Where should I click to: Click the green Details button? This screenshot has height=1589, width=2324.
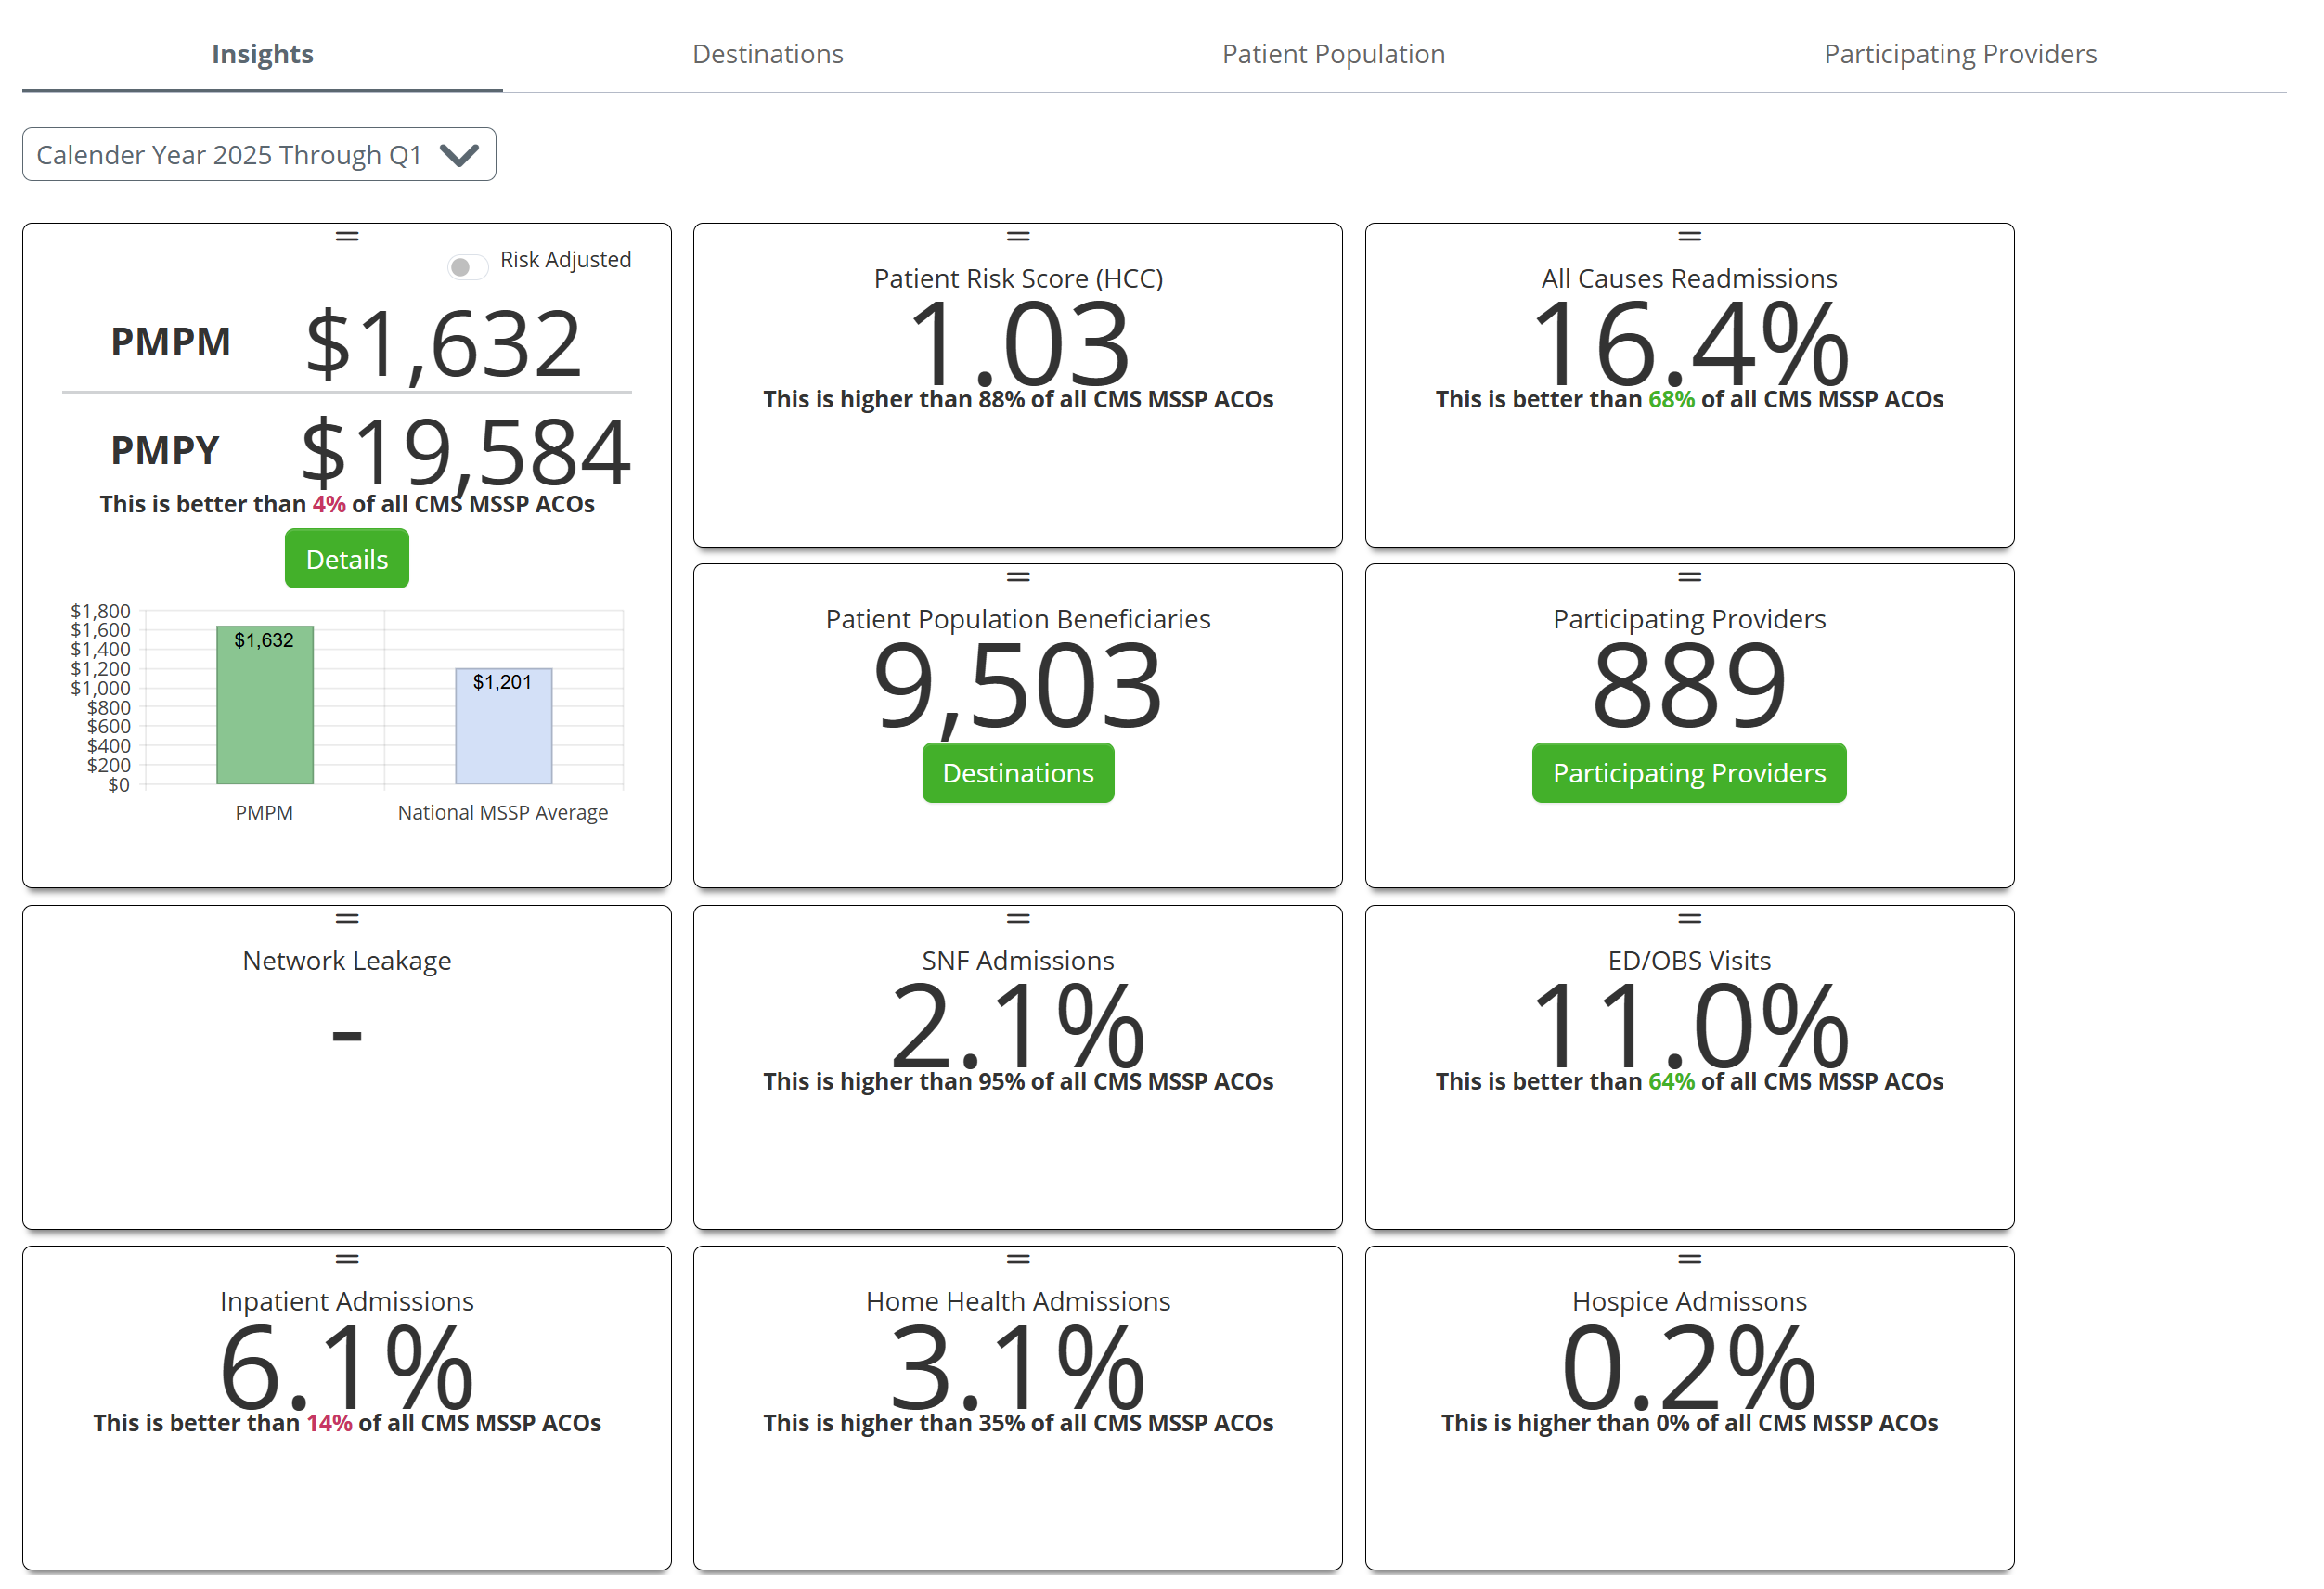coord(347,559)
